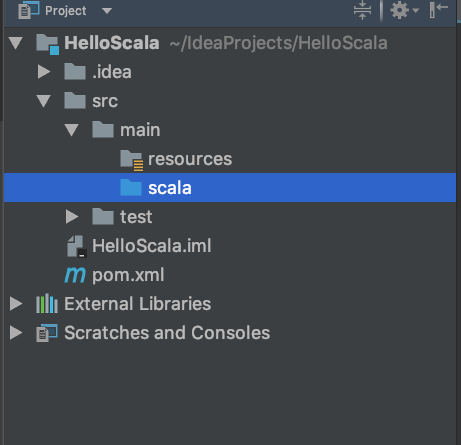This screenshot has height=445, width=461.
Task: Select the scala source folder
Action: [230, 188]
